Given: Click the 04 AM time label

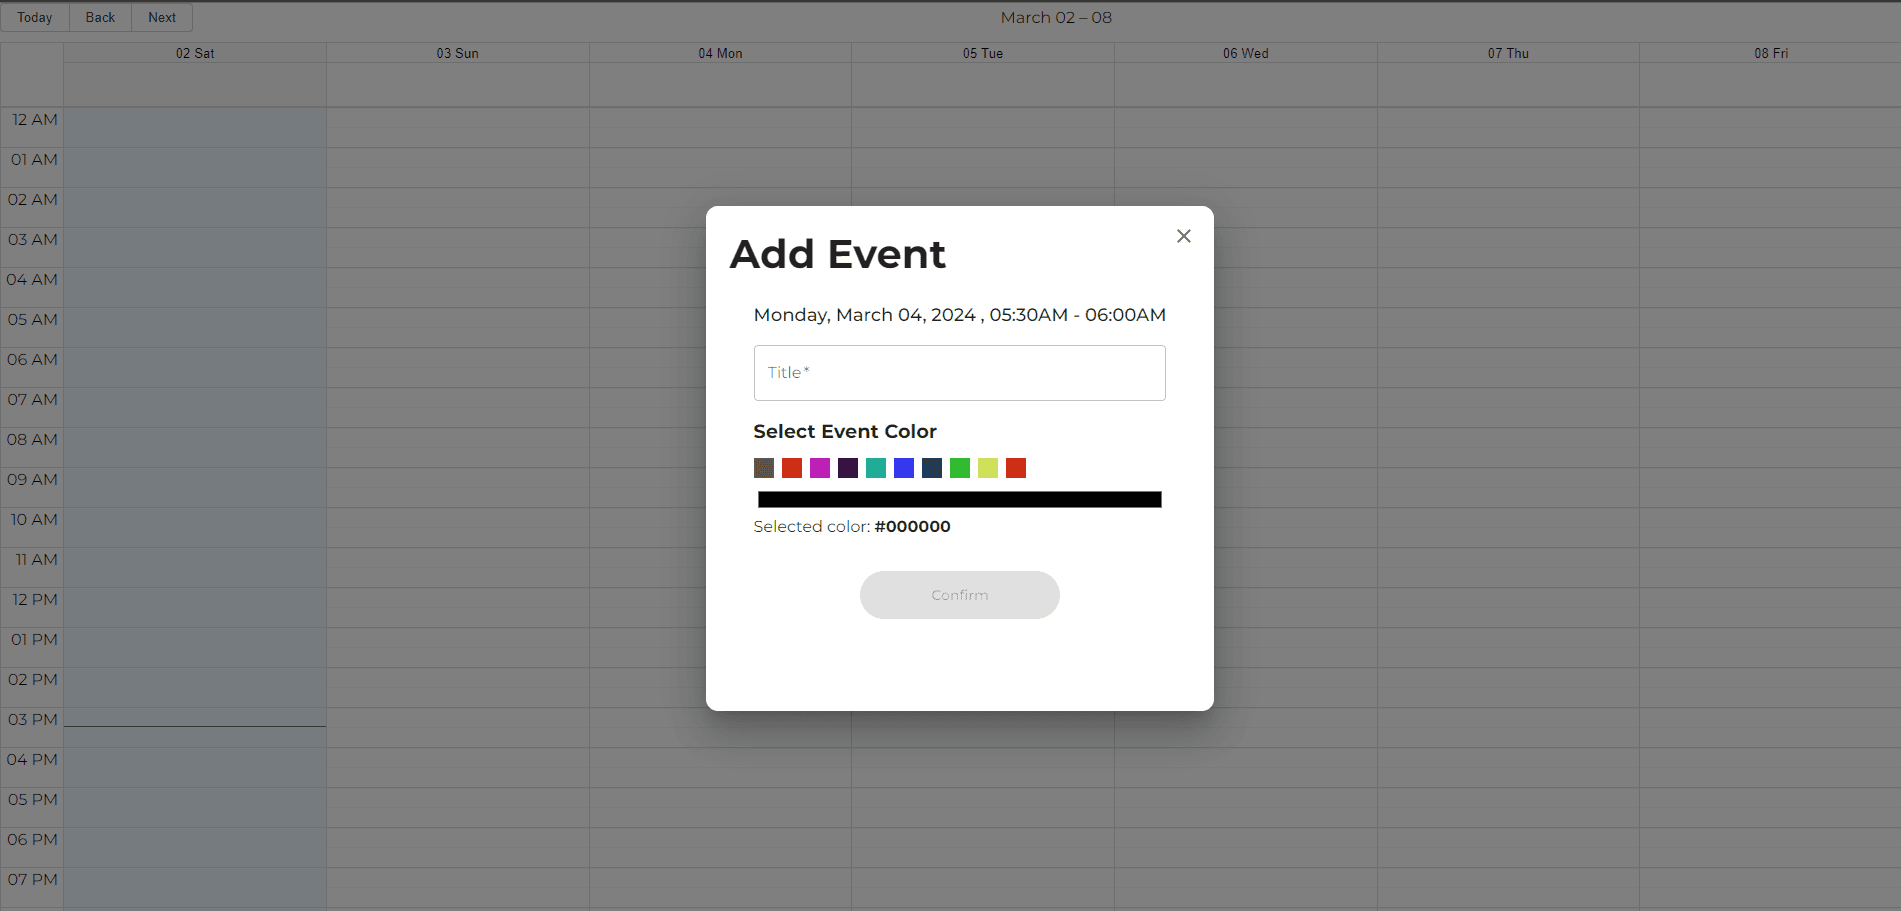Looking at the screenshot, I should pyautogui.click(x=32, y=279).
